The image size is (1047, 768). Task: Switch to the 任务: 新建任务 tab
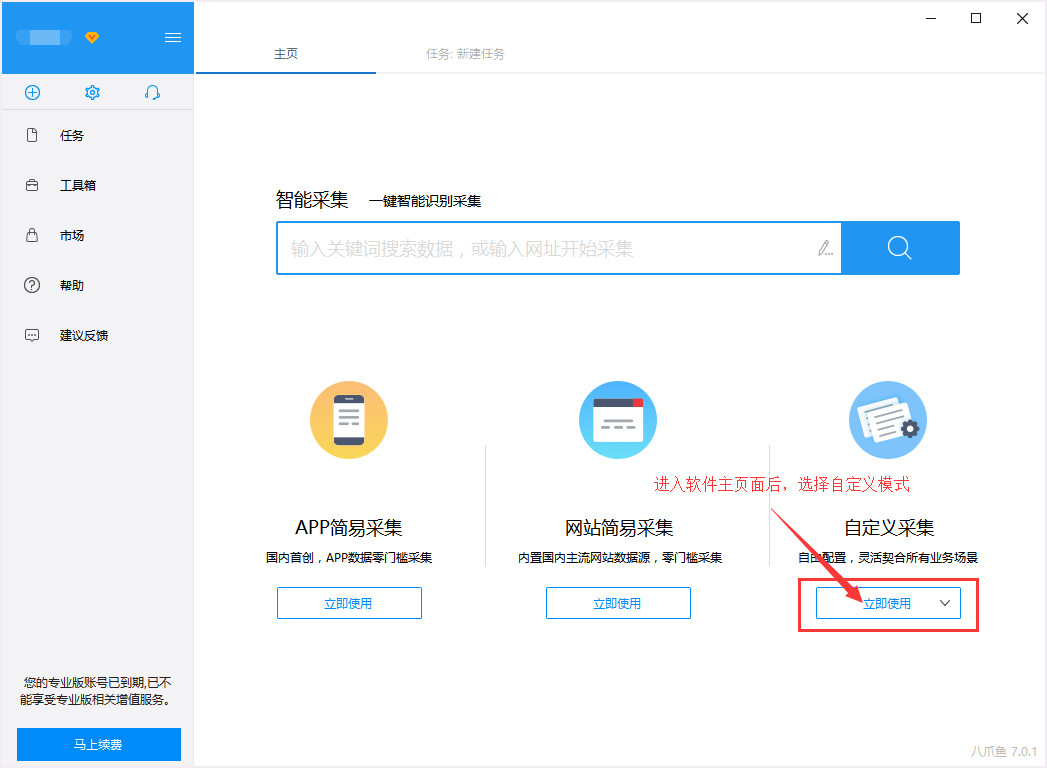pyautogui.click(x=465, y=53)
